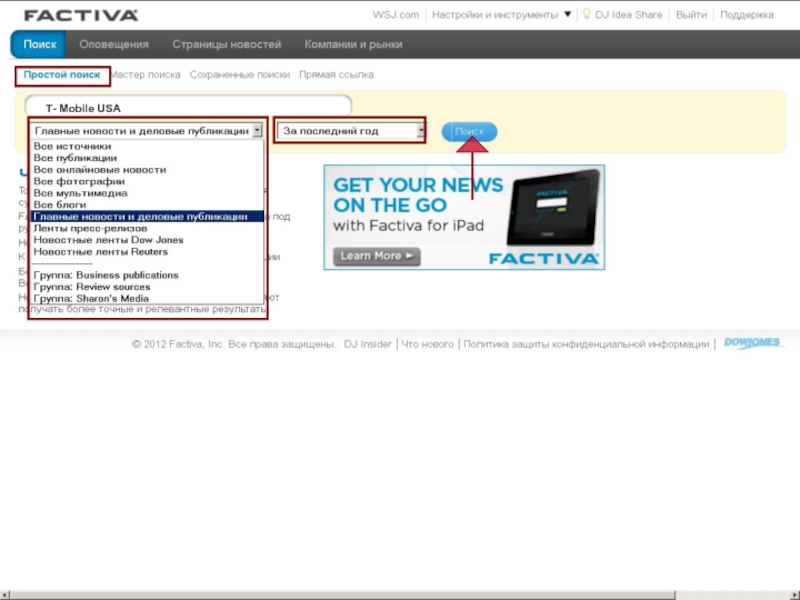Switch to the Поиск main tab
This screenshot has width=800, height=600.
point(39,44)
